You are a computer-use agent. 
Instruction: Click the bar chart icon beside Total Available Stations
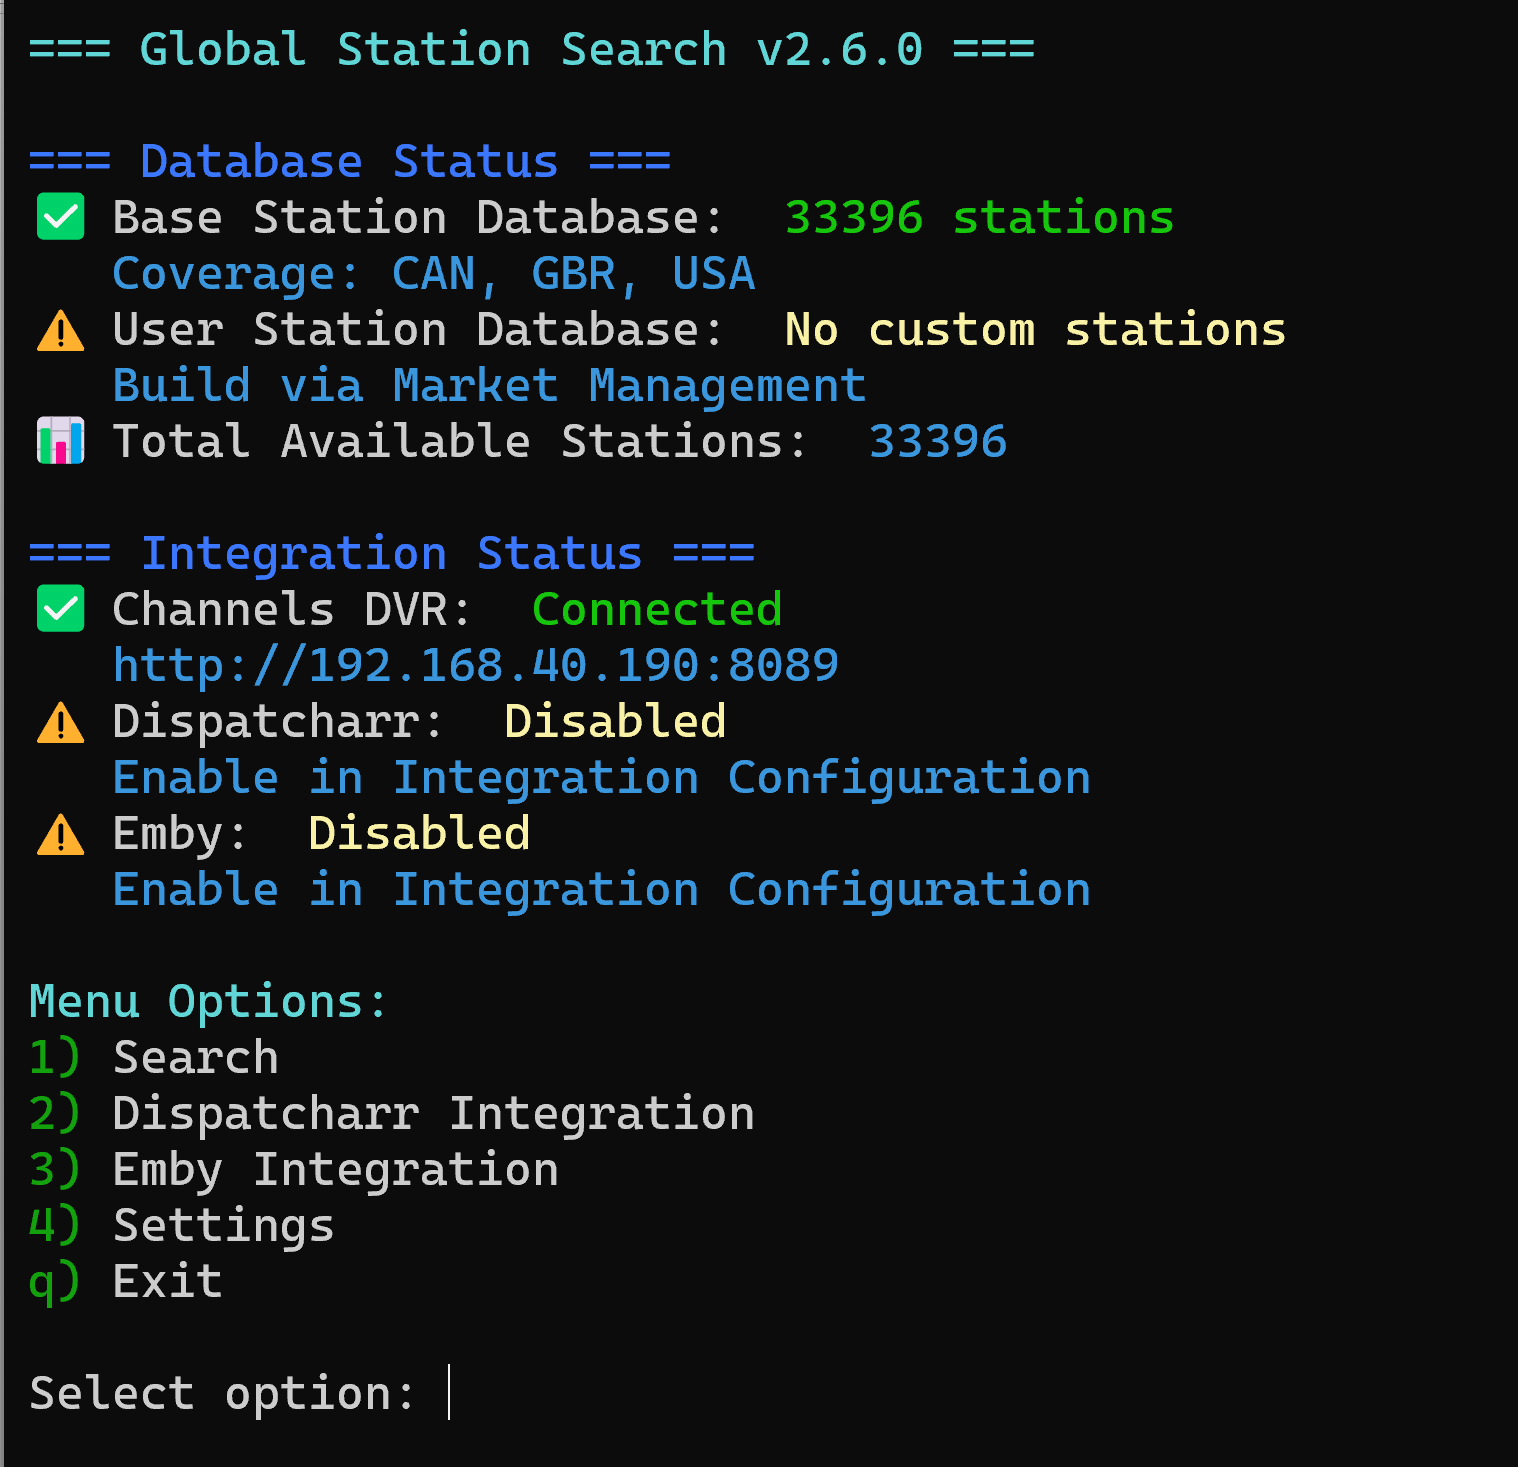[x=60, y=442]
